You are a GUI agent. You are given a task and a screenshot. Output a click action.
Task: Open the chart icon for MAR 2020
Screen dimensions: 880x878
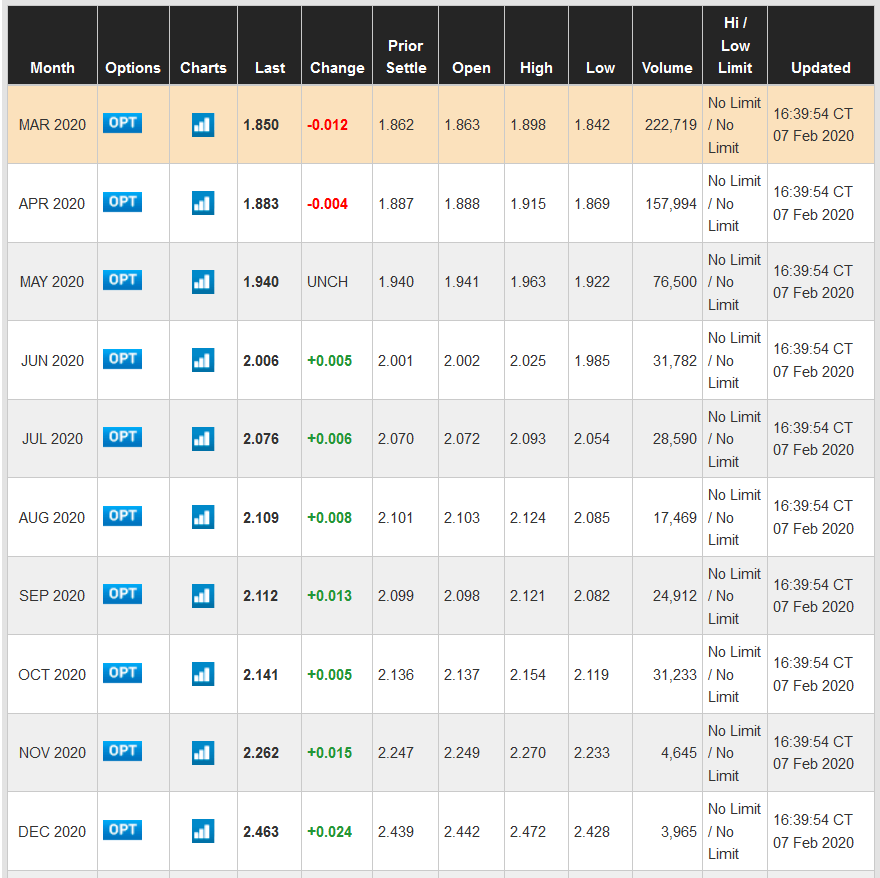203,125
